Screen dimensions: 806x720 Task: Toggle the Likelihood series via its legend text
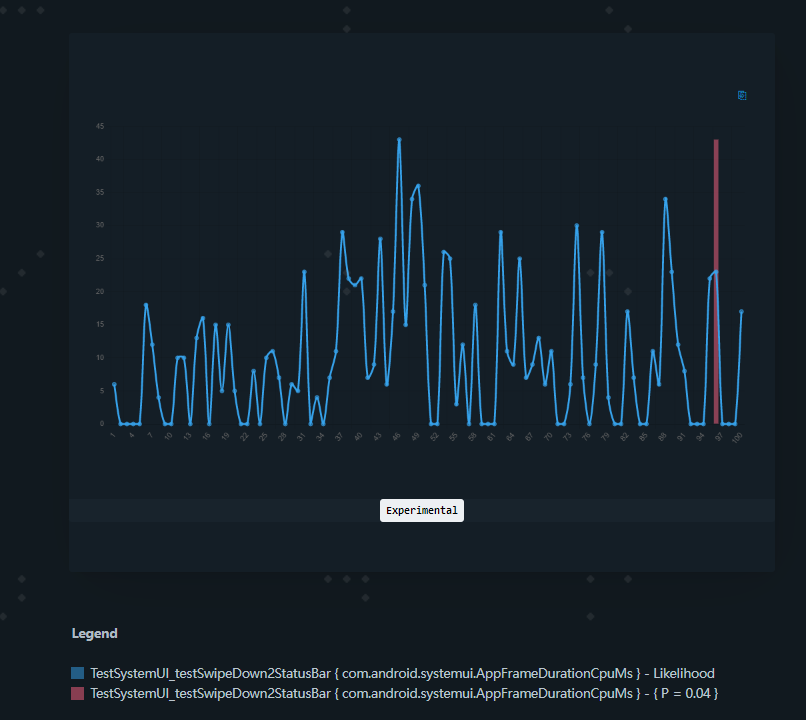tap(402, 673)
